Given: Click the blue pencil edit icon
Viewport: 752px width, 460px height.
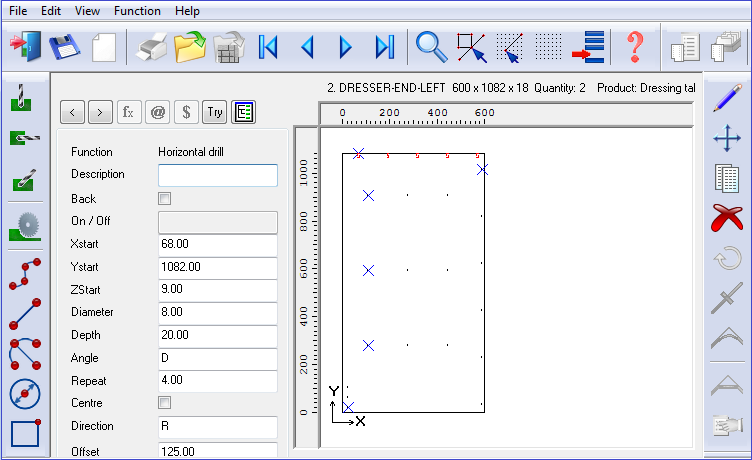Looking at the screenshot, I should (x=727, y=98).
